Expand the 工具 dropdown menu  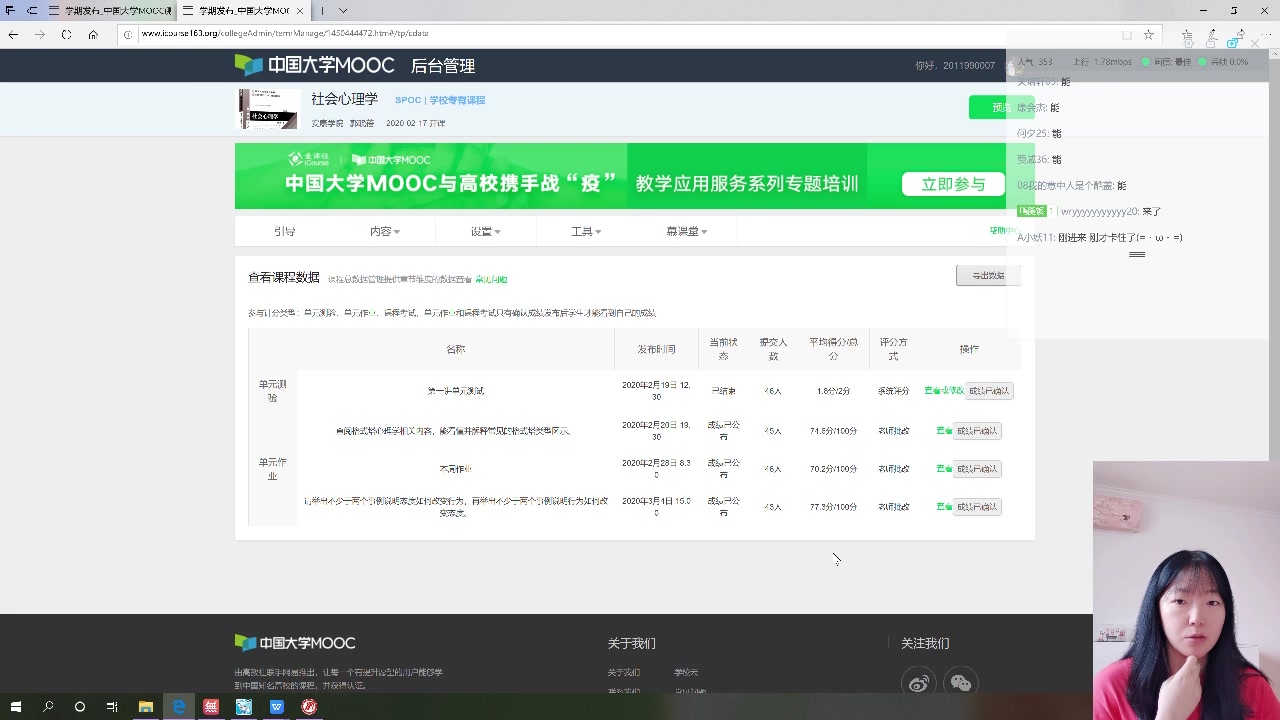pos(586,231)
